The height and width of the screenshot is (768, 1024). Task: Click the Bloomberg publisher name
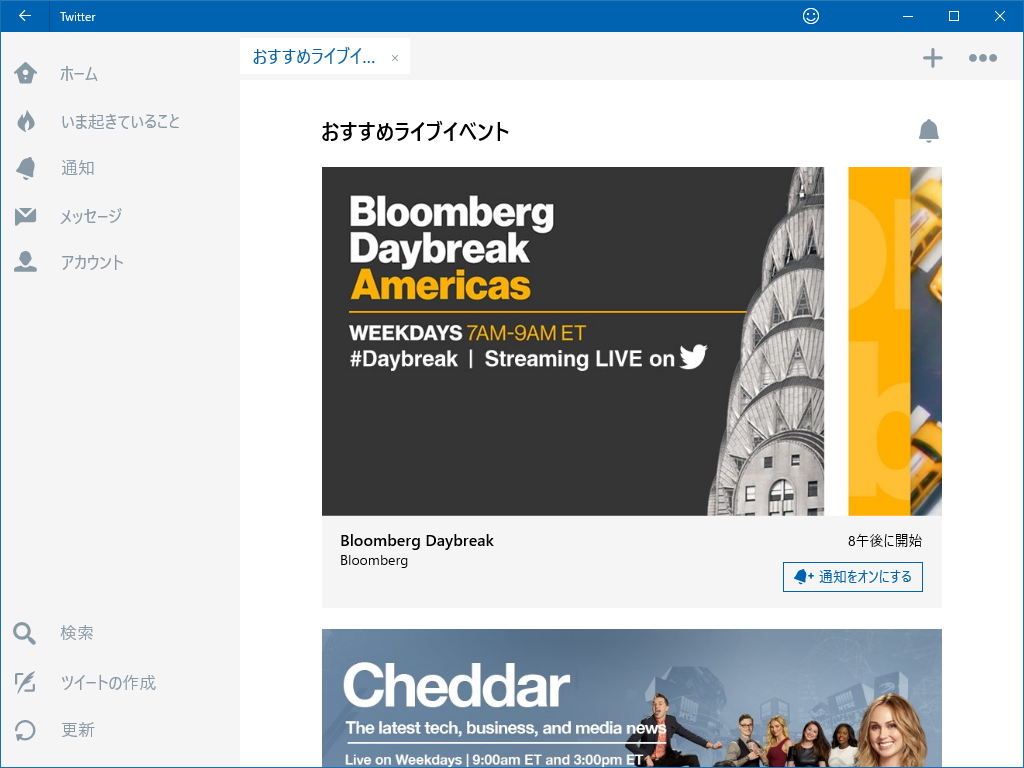(x=374, y=560)
